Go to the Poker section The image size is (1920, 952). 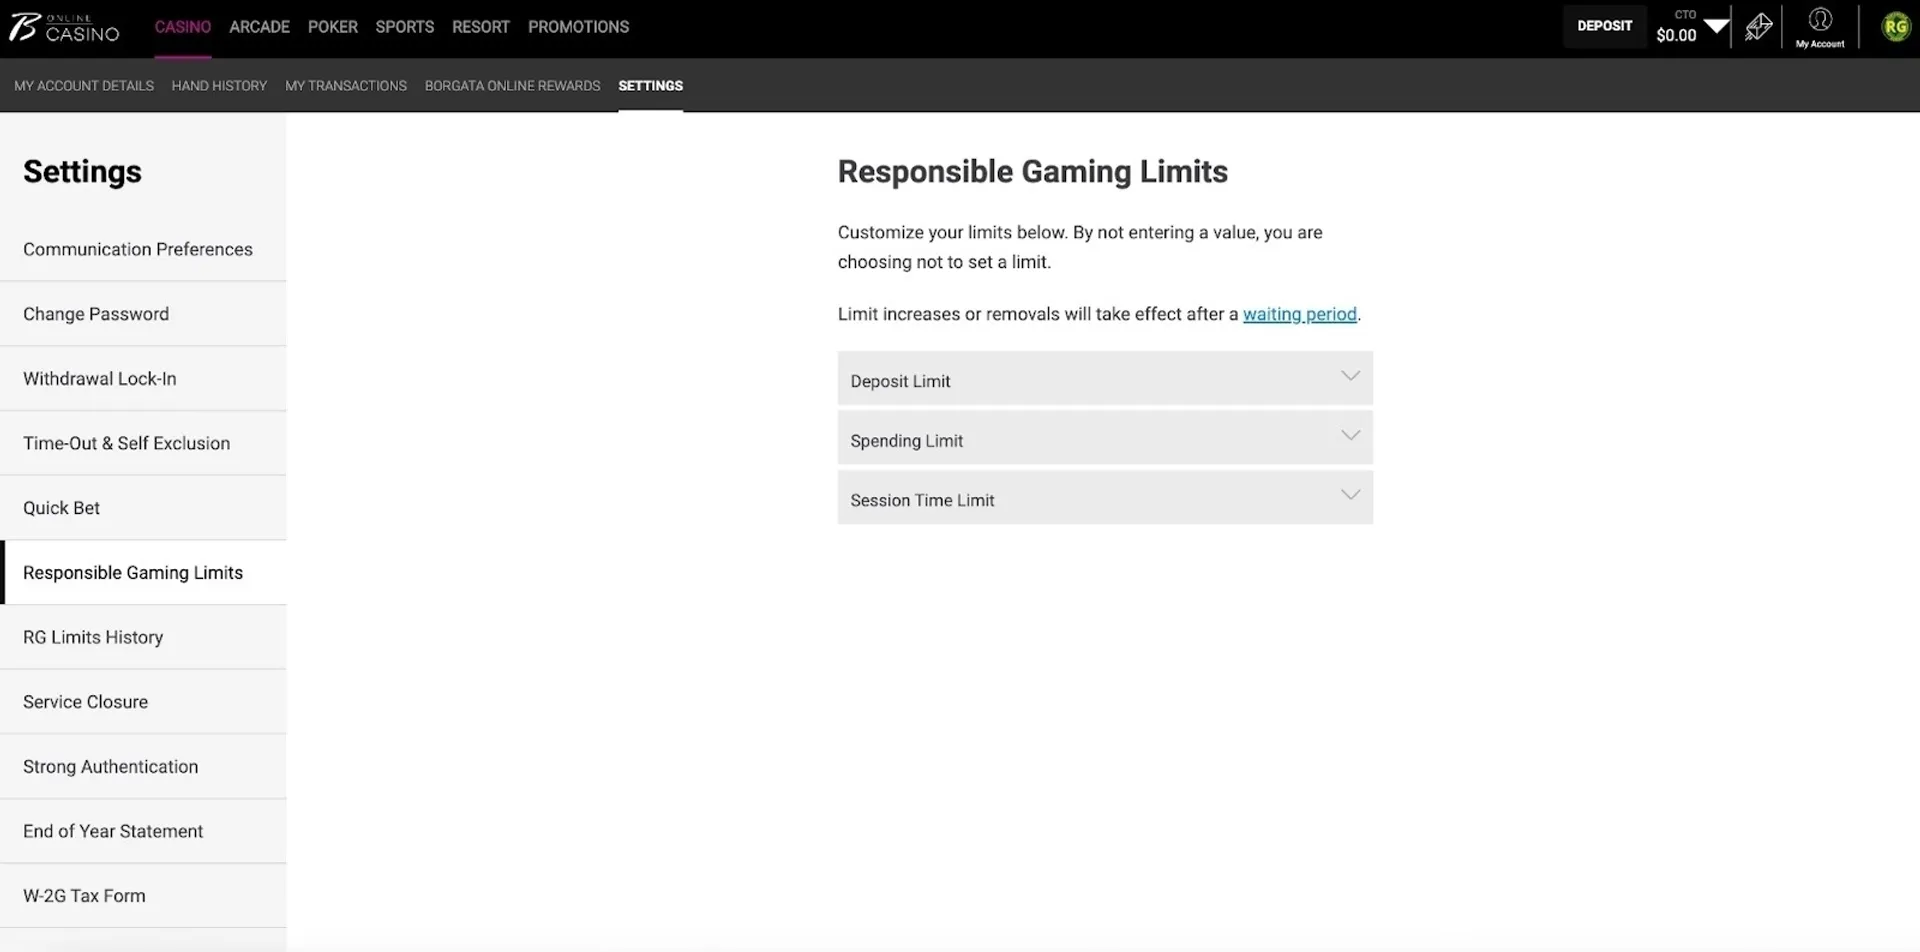332,27
